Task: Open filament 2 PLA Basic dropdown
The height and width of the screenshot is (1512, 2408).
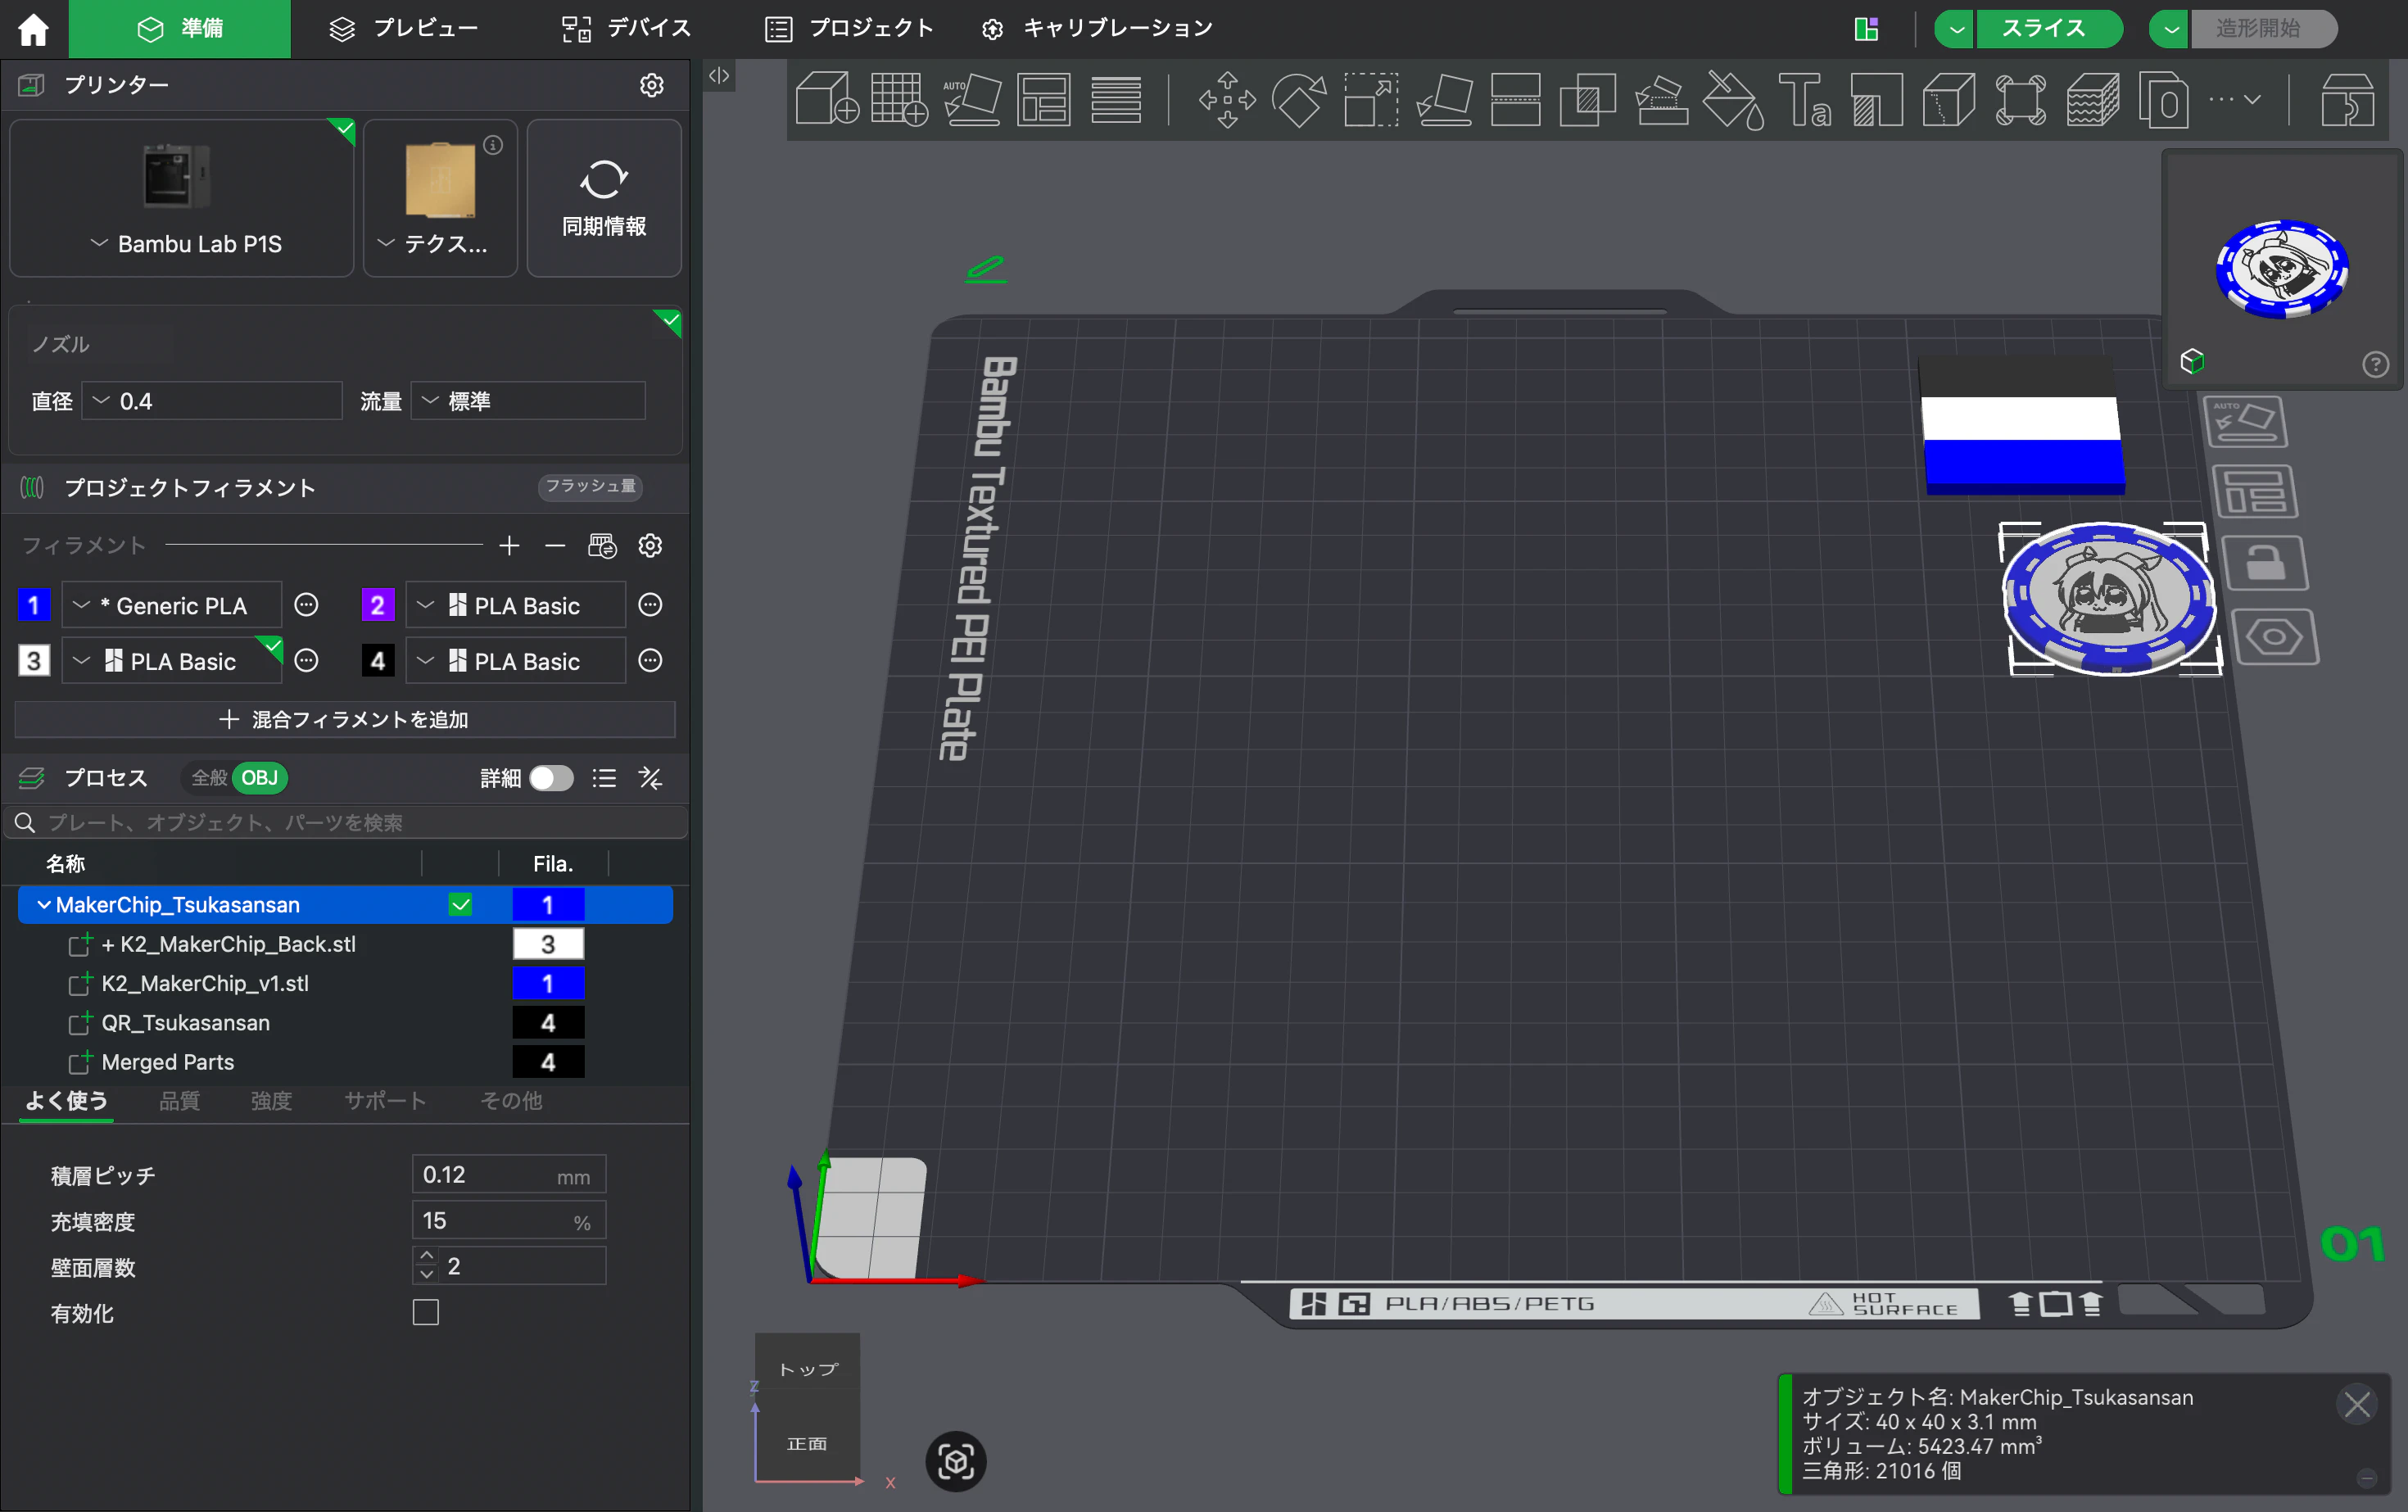Action: coord(516,605)
